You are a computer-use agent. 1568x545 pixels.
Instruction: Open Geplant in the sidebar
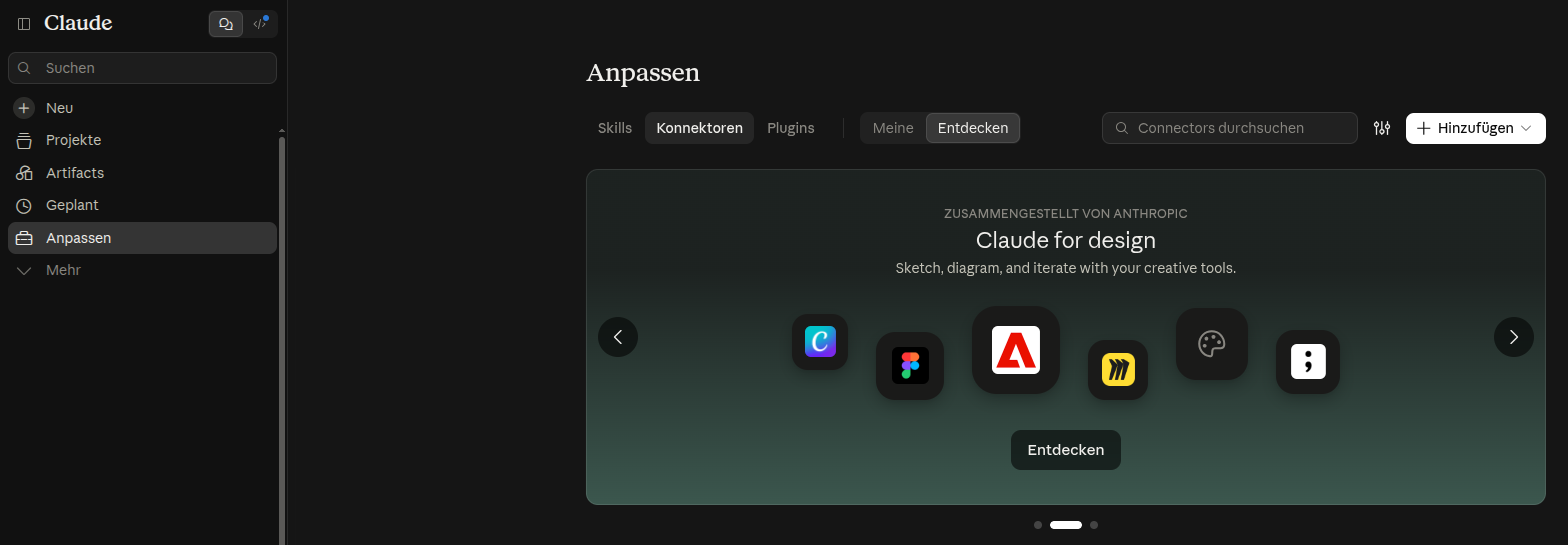[142, 205]
